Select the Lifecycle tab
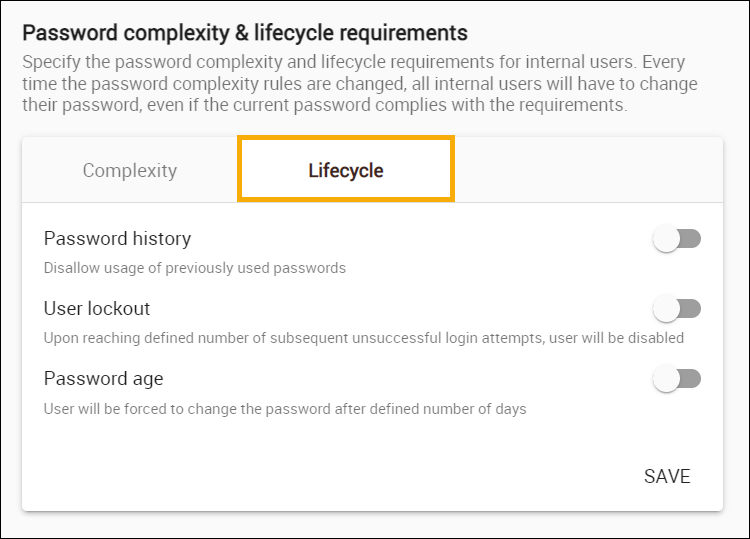 (346, 170)
